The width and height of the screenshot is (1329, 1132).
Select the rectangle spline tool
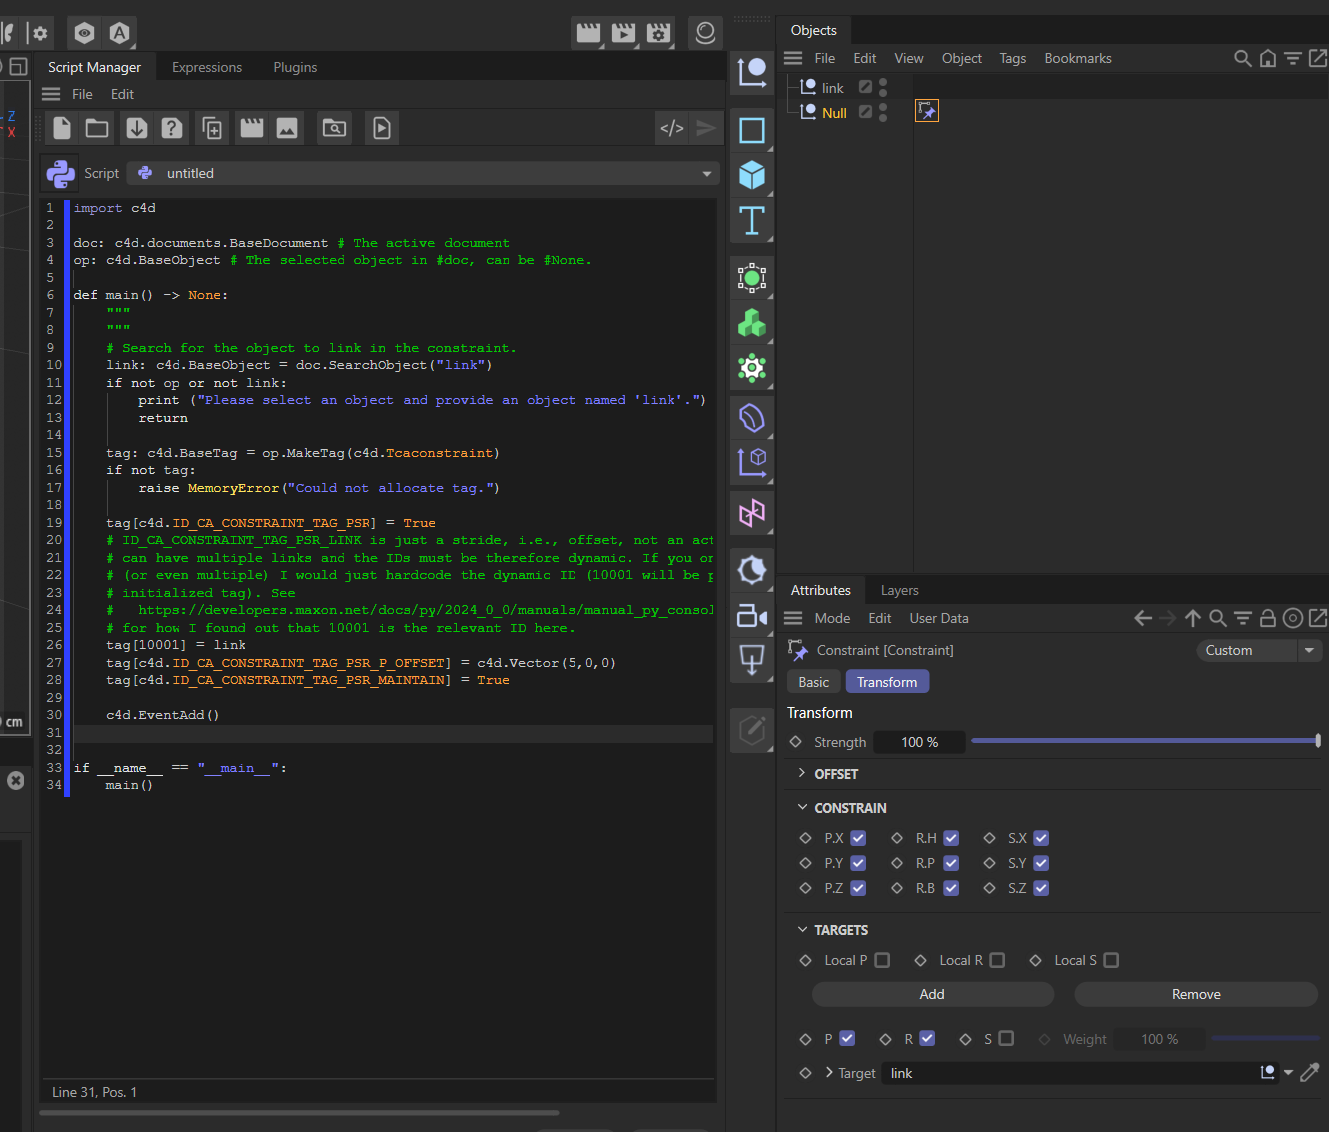(x=751, y=130)
